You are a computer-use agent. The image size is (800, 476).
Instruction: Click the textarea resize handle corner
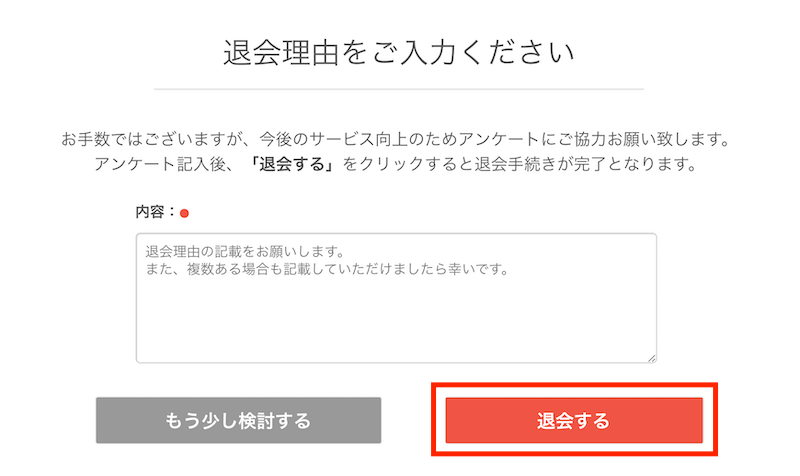(x=652, y=357)
